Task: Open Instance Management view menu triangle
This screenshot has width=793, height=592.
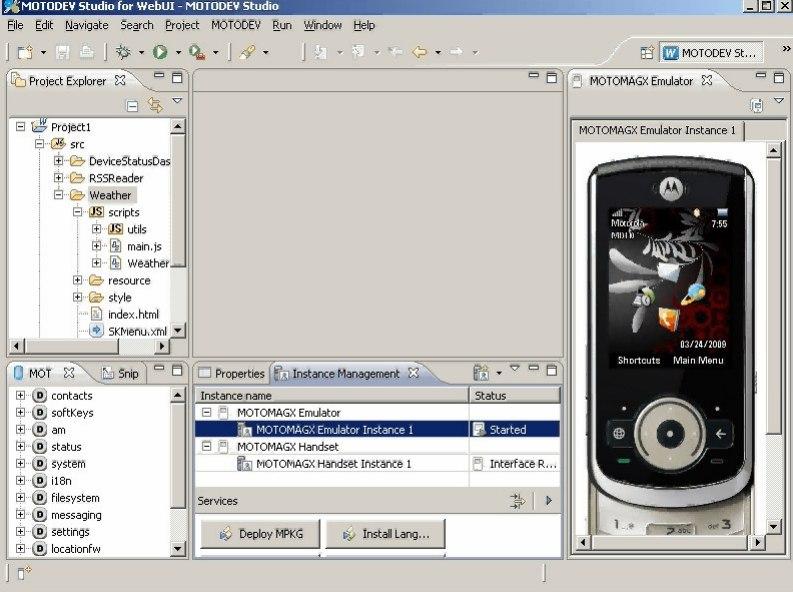Action: tap(515, 368)
